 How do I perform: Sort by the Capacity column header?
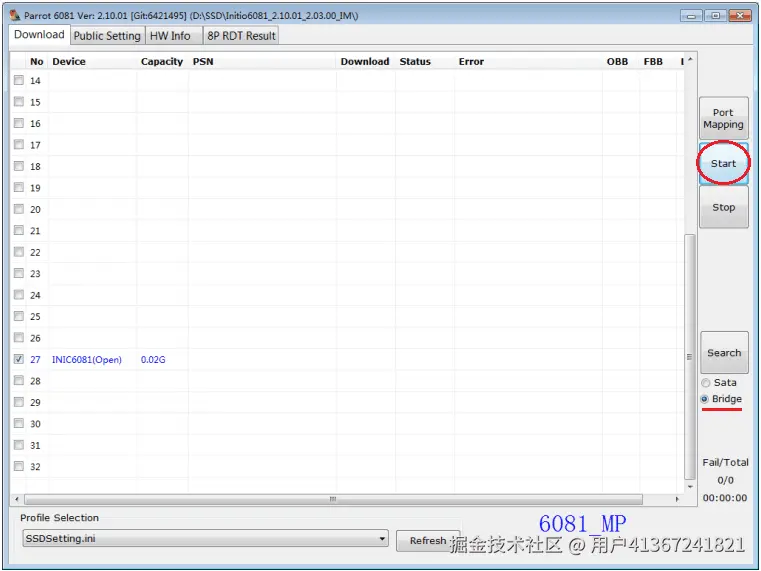(x=162, y=62)
